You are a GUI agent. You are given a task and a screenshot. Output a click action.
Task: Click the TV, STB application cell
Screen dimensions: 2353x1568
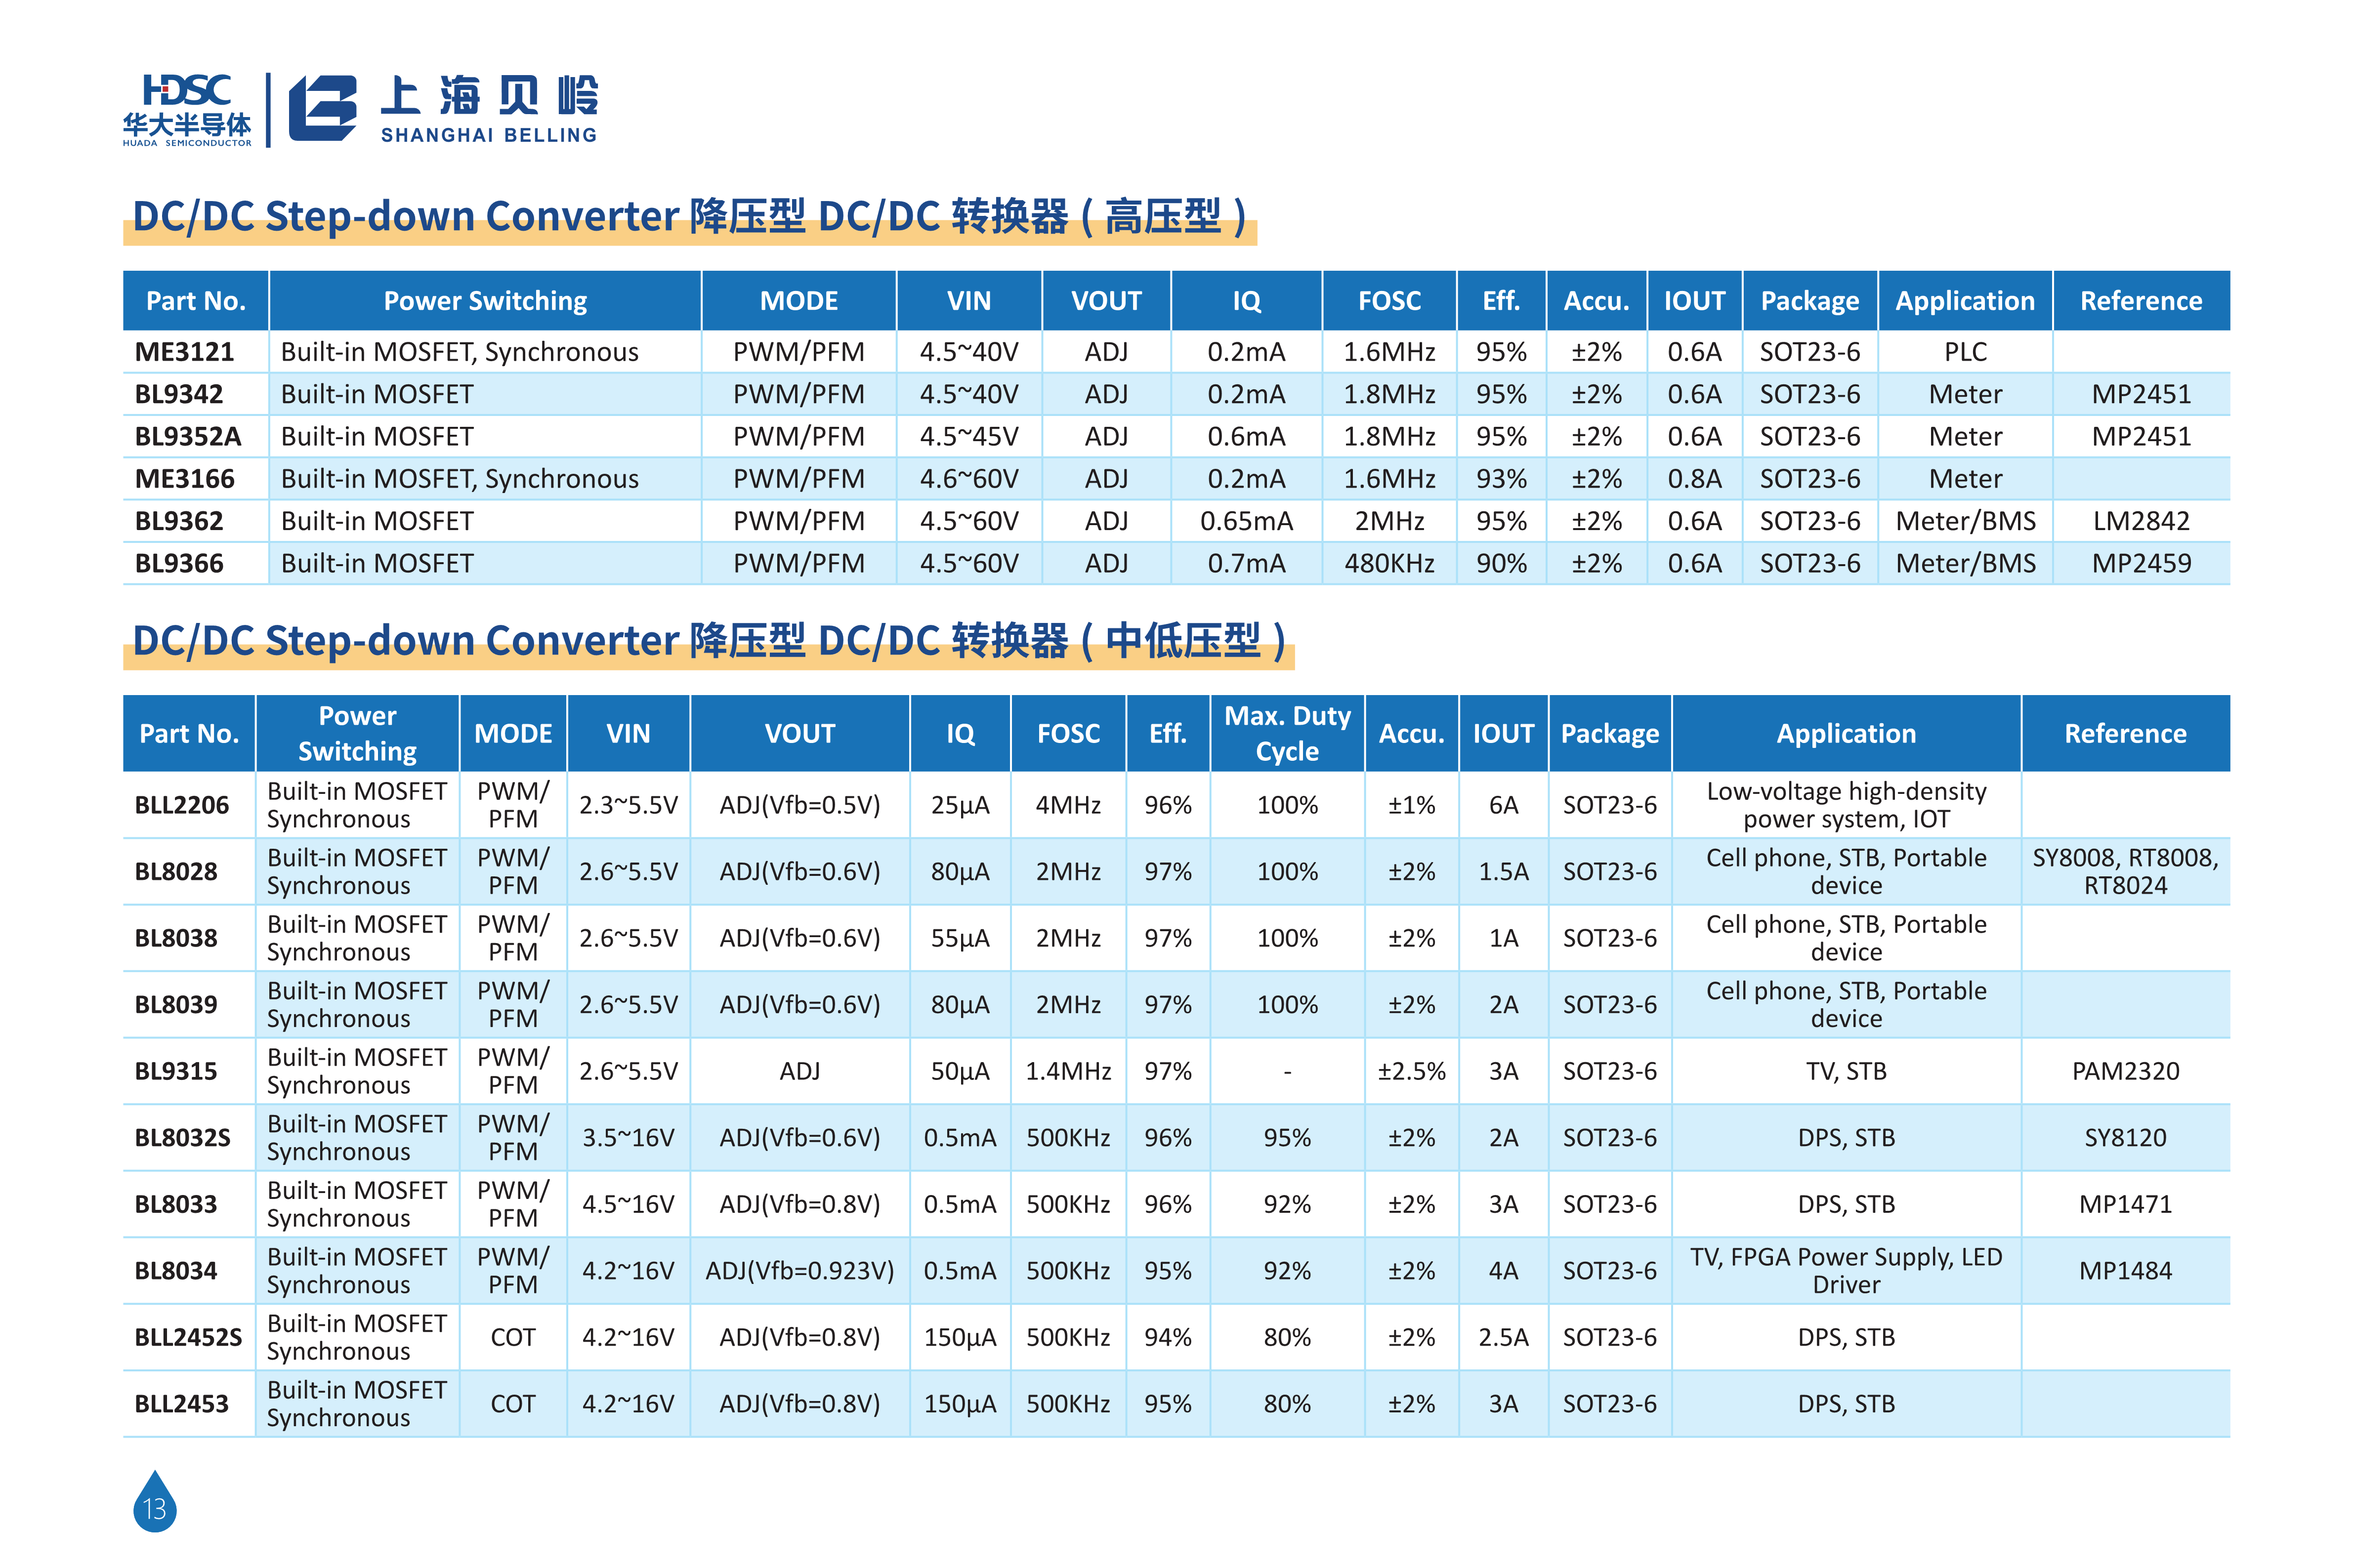point(1846,1071)
